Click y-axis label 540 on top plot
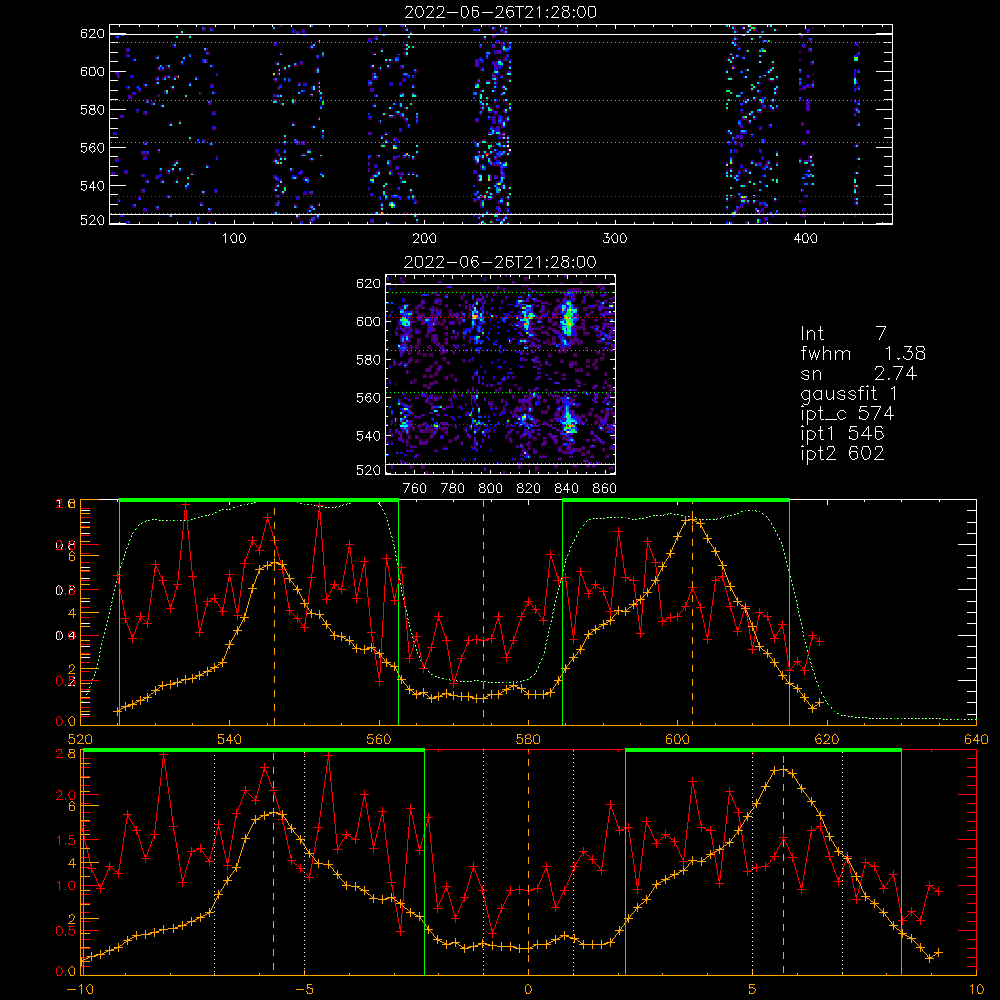Screen dimensions: 1000x1000 point(92,186)
